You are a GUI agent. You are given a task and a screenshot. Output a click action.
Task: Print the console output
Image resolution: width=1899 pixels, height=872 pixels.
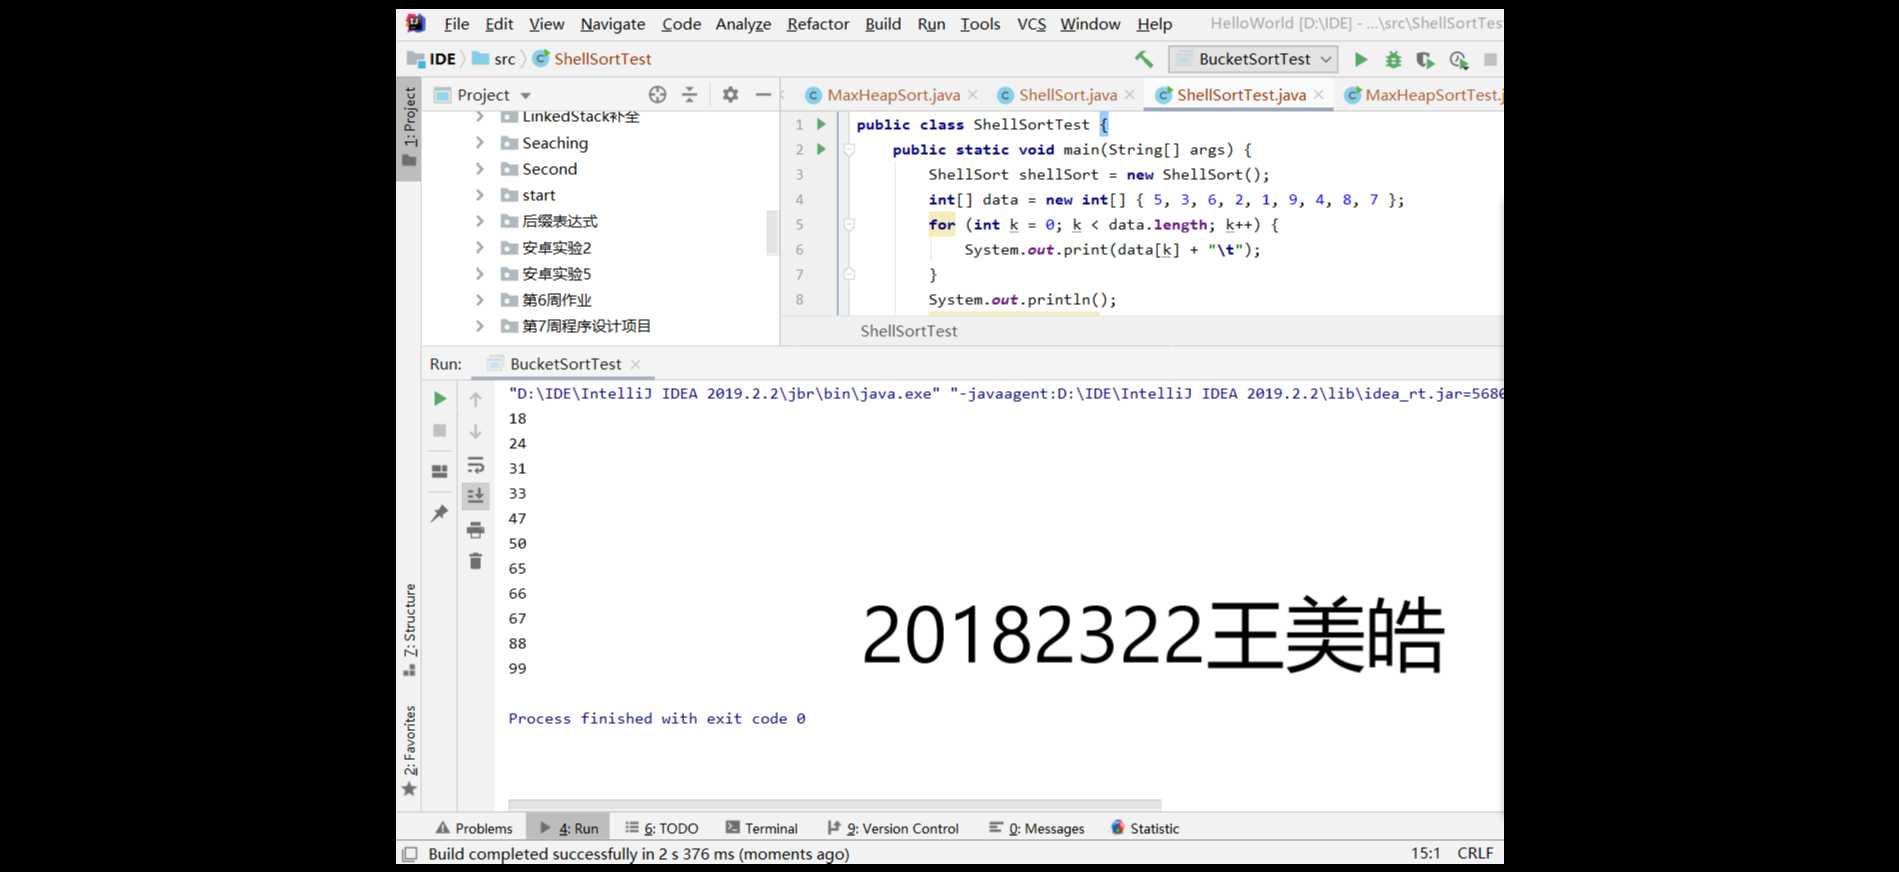(x=476, y=529)
